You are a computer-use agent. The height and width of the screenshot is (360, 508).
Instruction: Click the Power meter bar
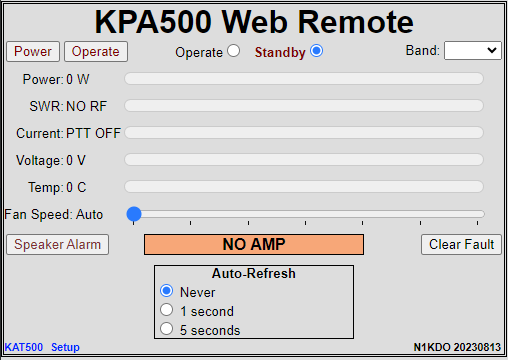point(304,79)
